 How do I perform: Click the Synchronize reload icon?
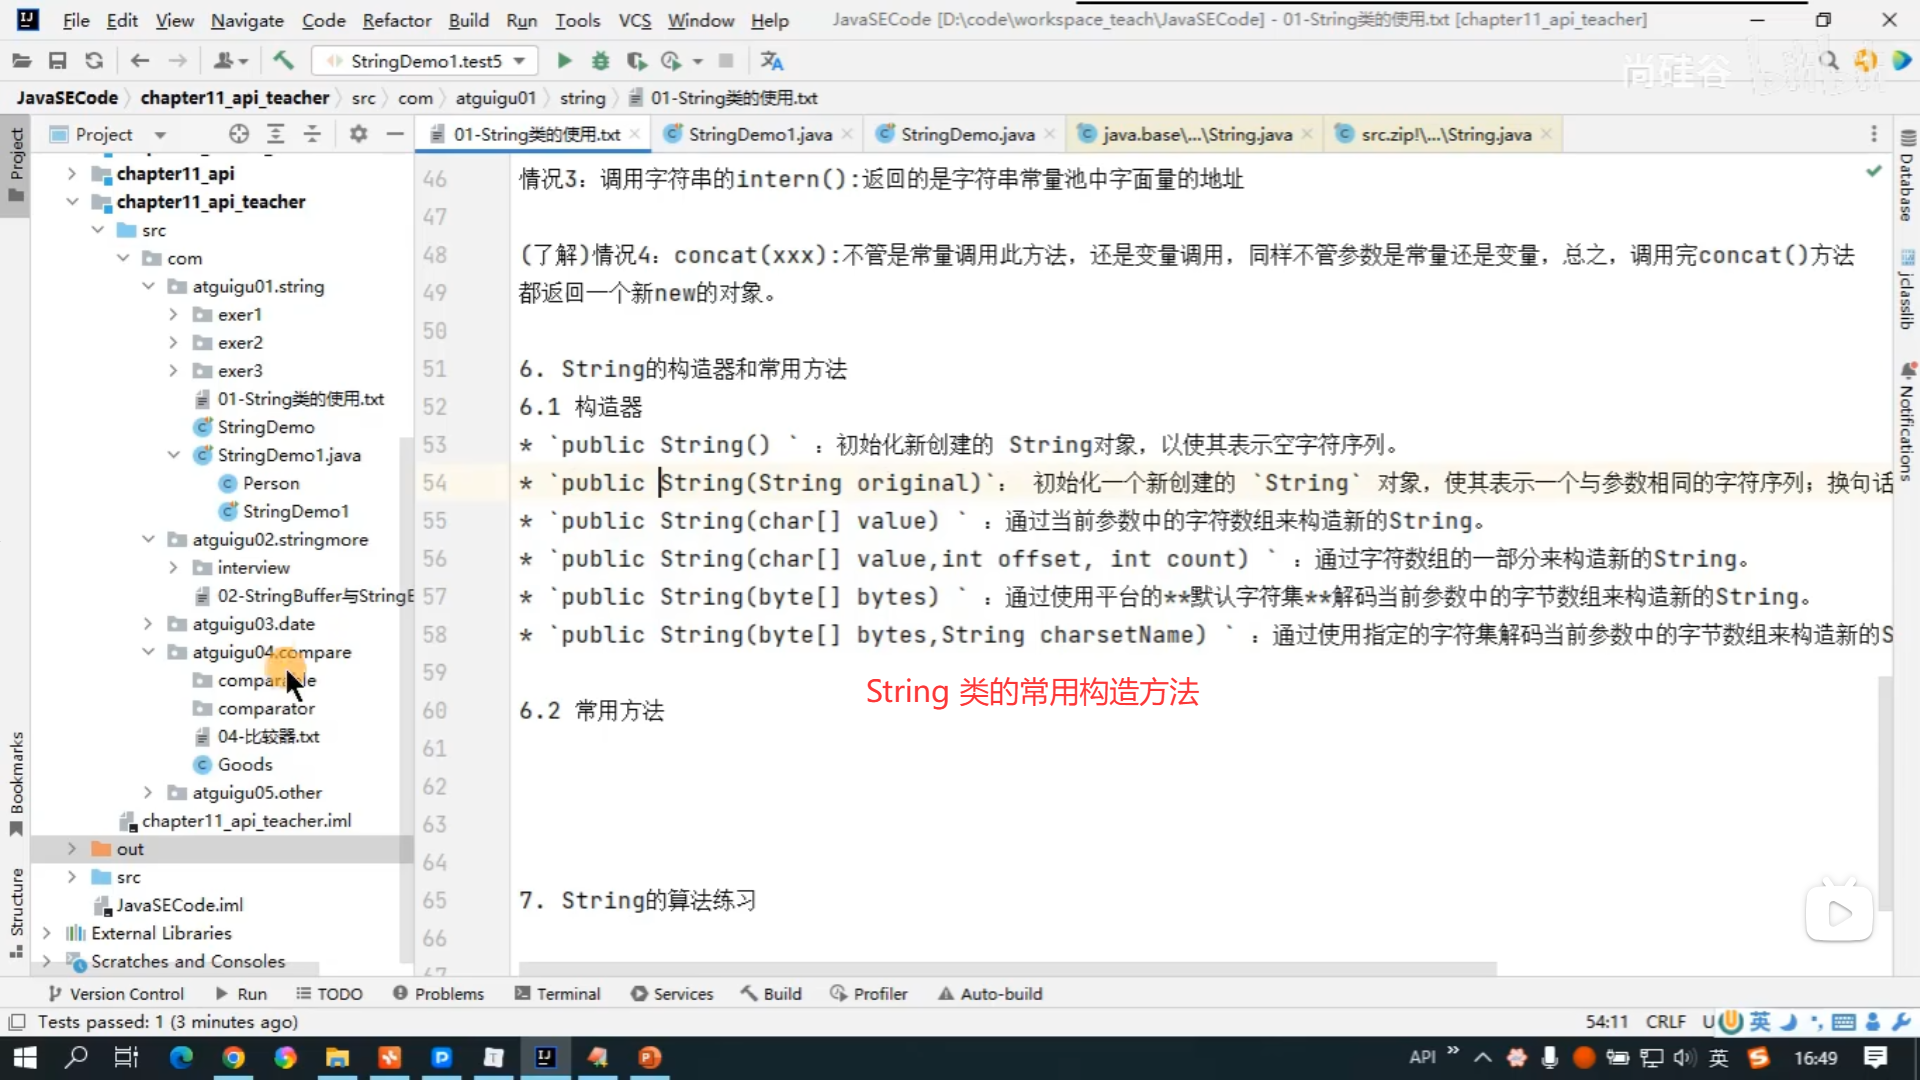click(x=94, y=61)
